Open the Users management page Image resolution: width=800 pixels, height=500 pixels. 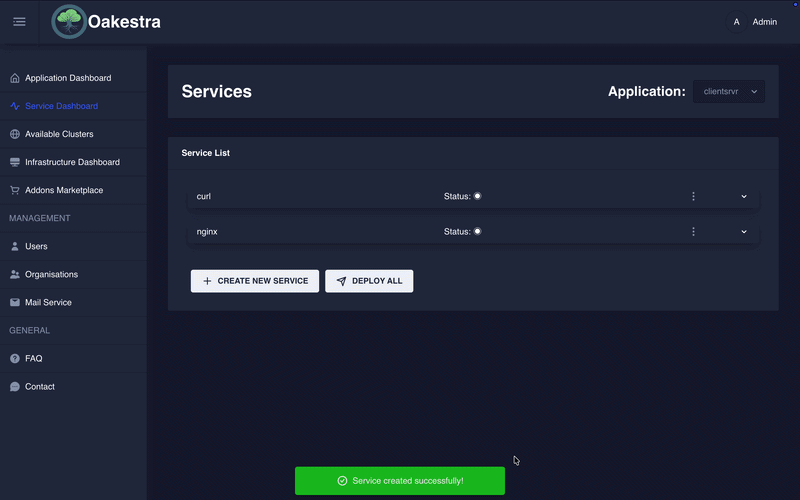(36, 246)
